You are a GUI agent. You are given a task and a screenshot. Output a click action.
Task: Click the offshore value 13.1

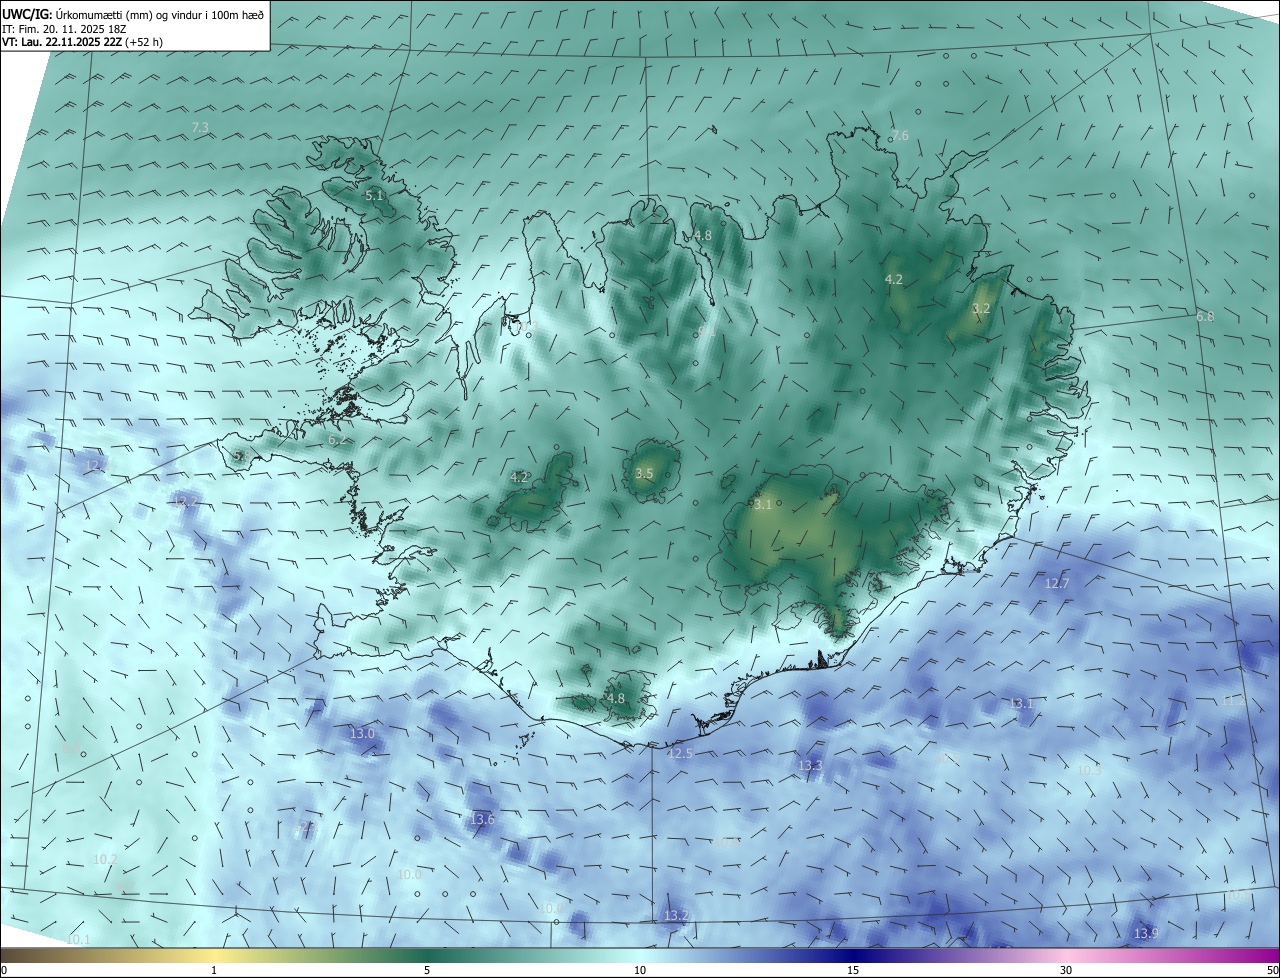[1021, 703]
